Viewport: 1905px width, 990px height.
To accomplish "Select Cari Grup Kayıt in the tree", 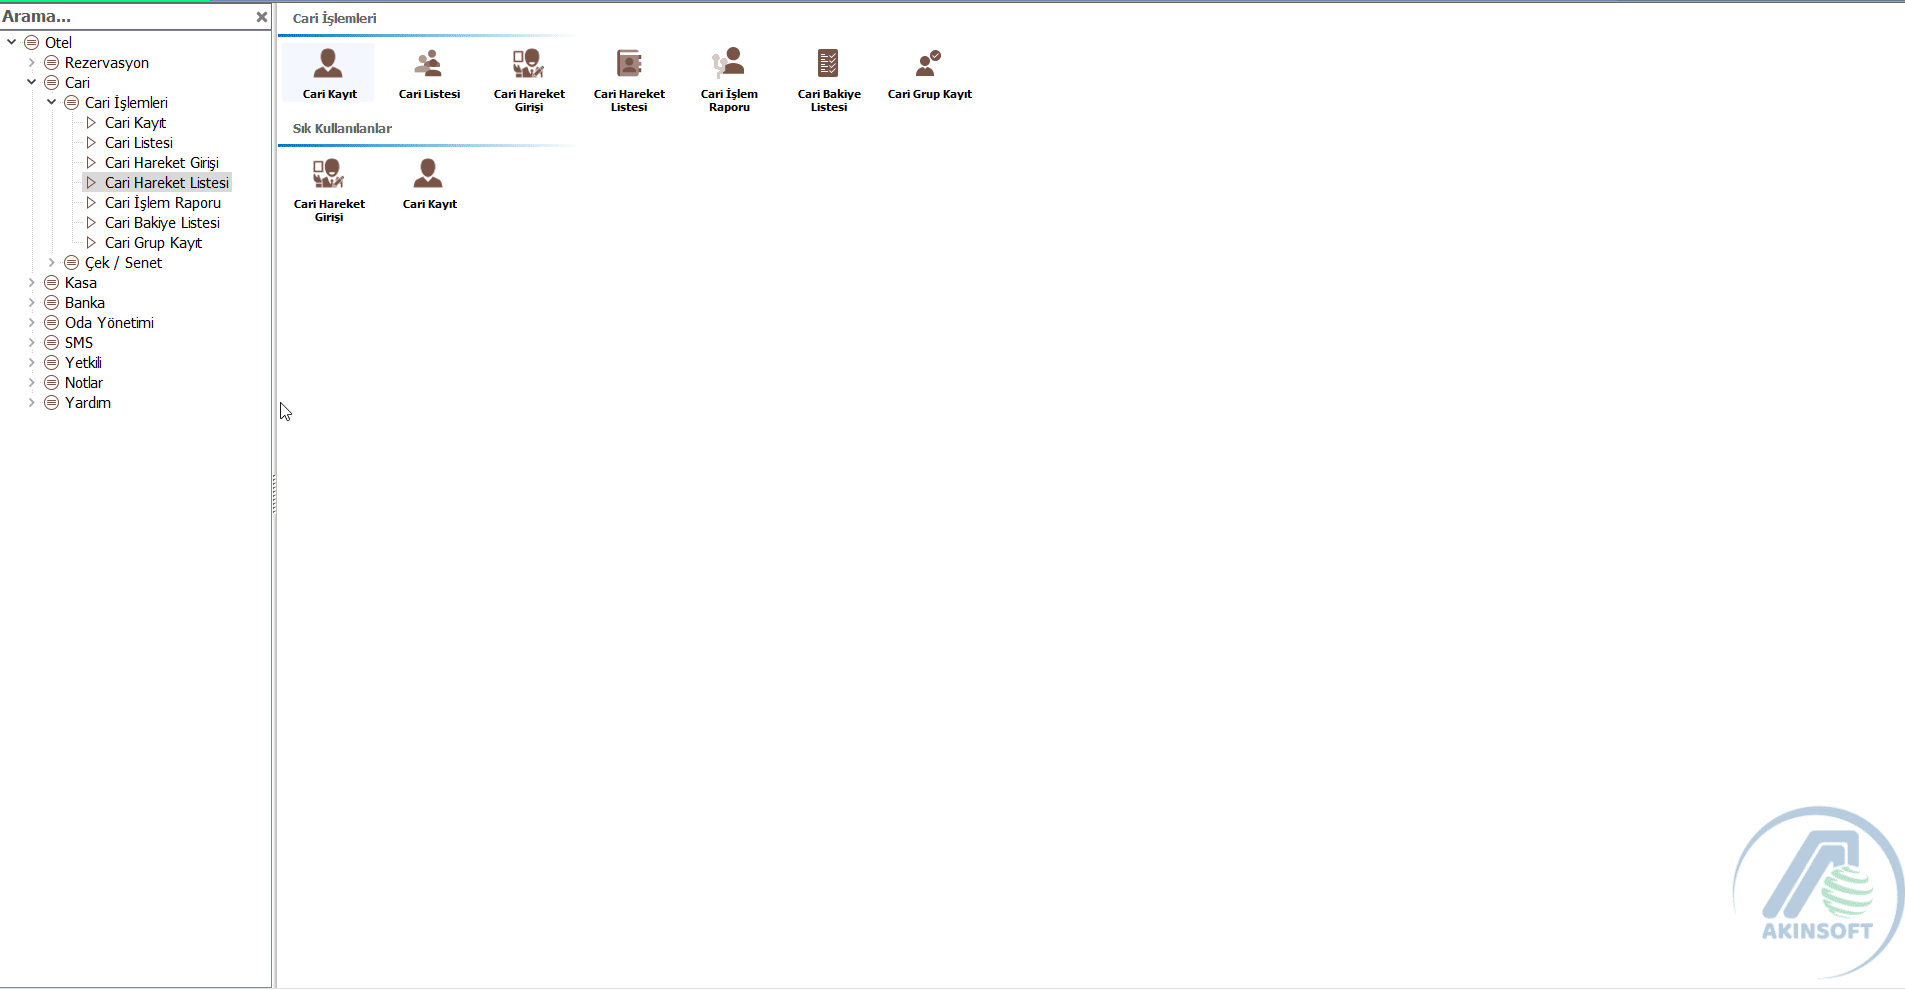I will [153, 242].
